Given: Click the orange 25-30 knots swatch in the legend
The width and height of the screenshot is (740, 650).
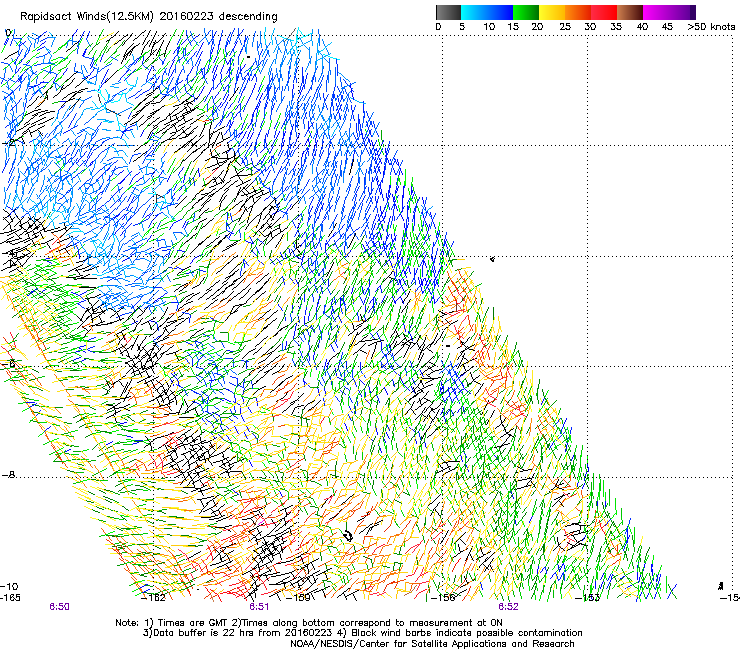Looking at the screenshot, I should [578, 12].
